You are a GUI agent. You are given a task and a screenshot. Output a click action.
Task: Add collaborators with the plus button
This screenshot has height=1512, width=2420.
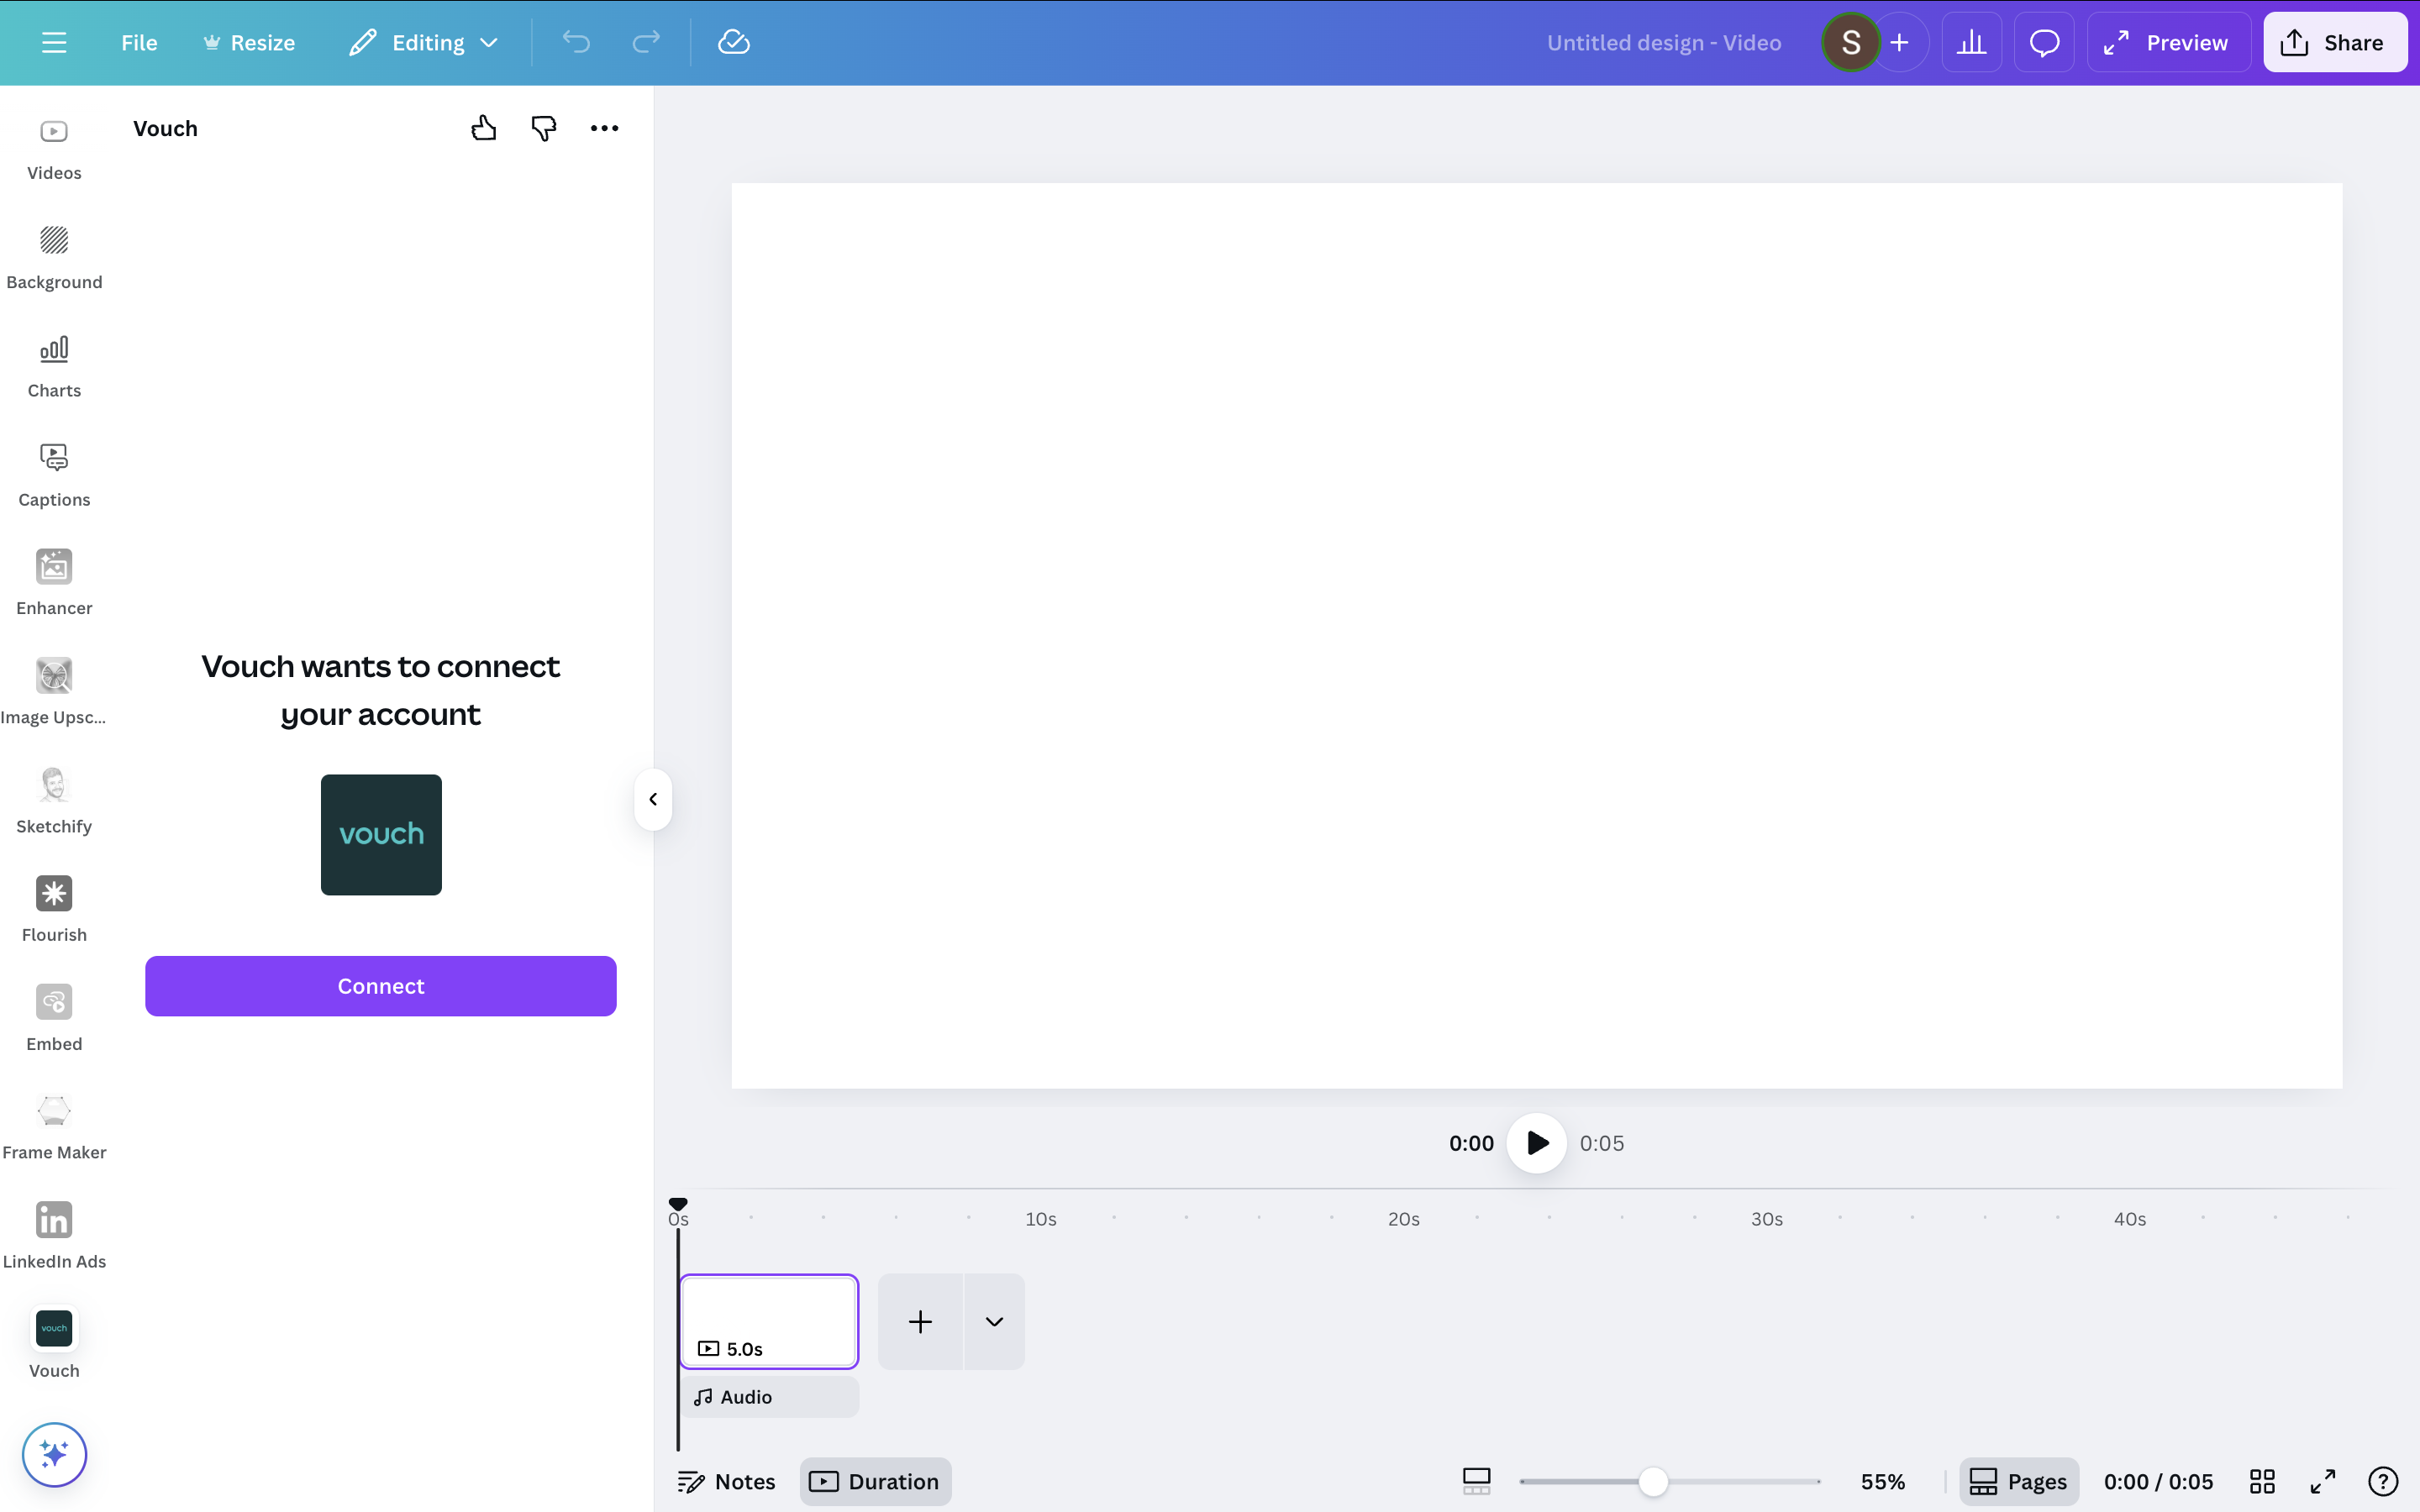[1900, 42]
